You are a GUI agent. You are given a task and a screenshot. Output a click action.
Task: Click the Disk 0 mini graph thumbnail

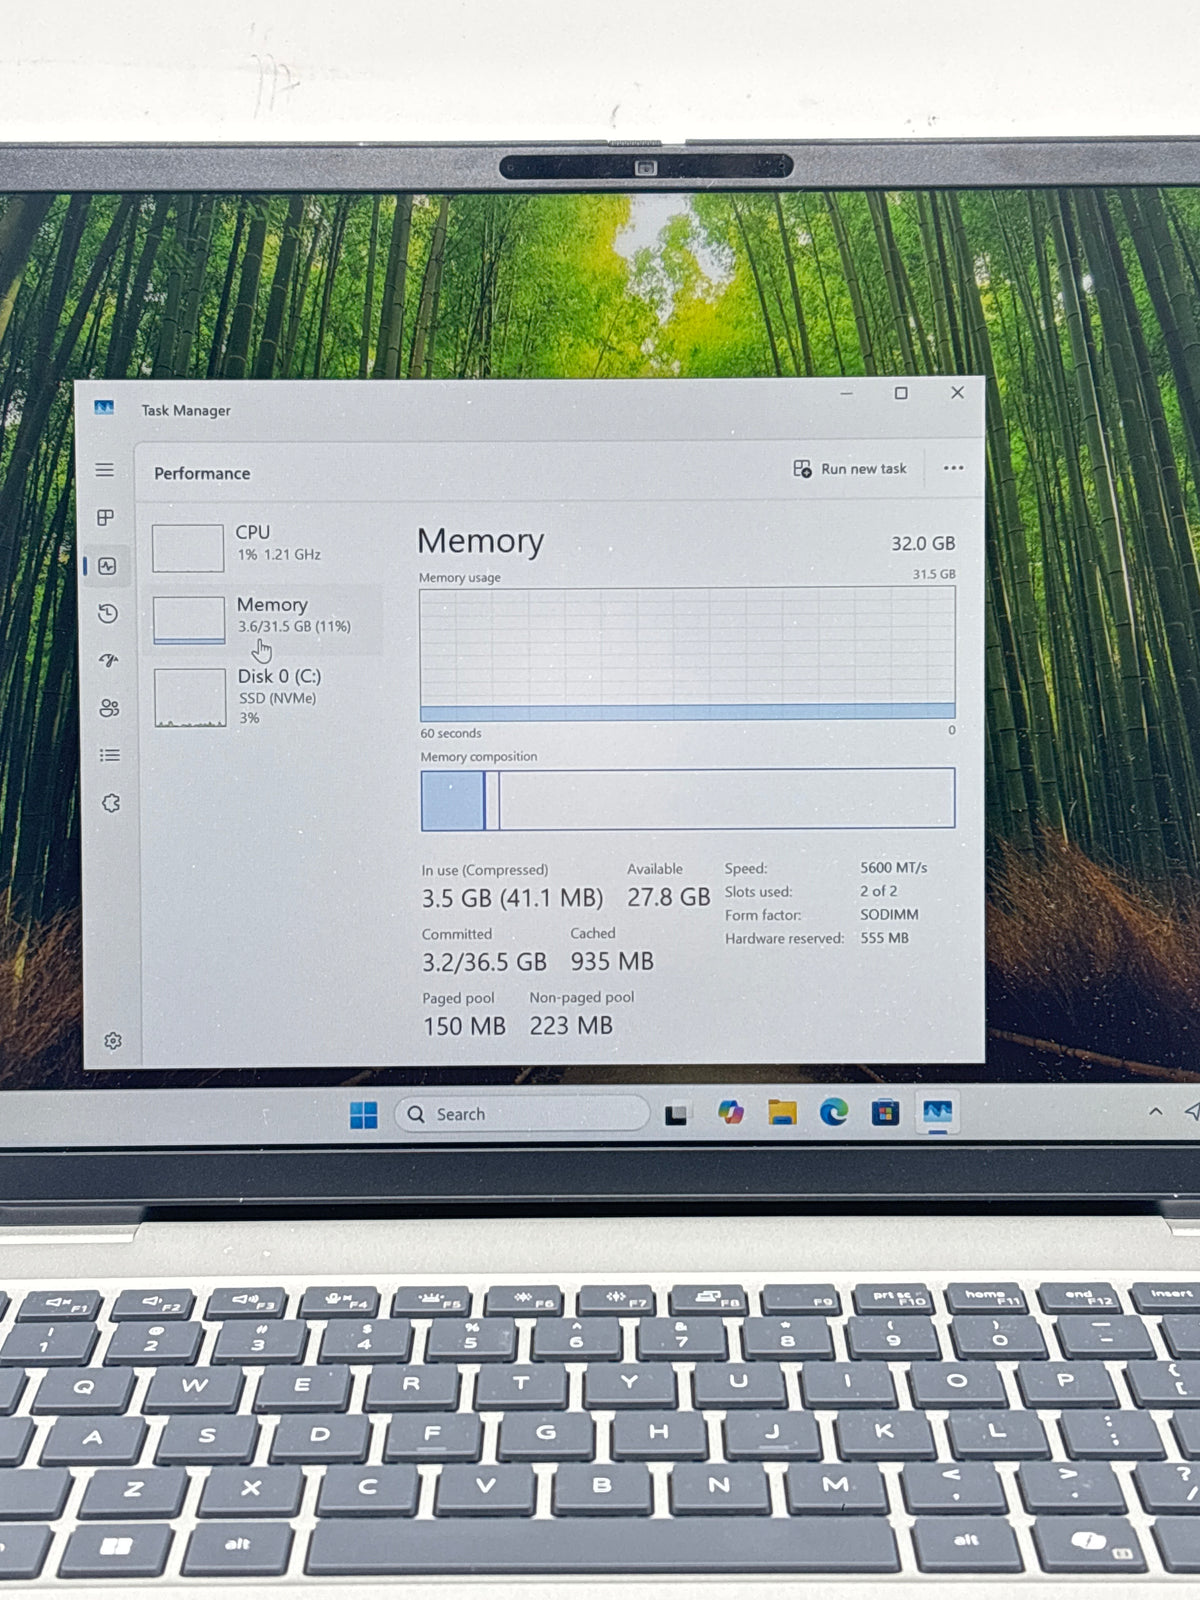[190, 697]
